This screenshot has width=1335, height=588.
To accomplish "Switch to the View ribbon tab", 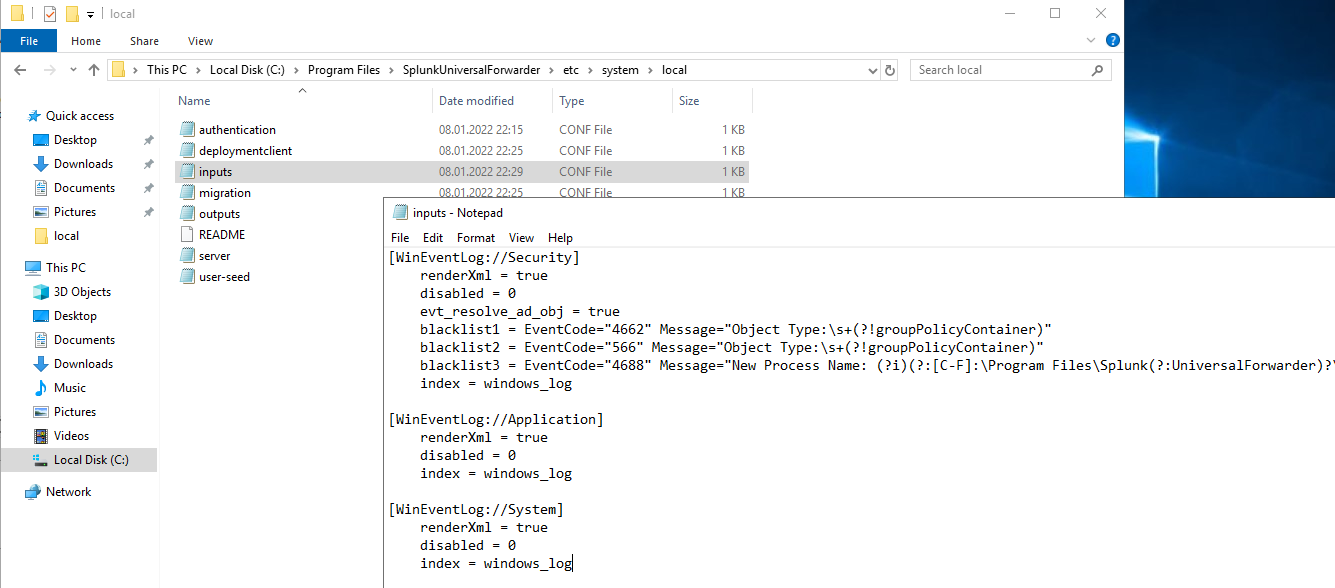I will [200, 41].
